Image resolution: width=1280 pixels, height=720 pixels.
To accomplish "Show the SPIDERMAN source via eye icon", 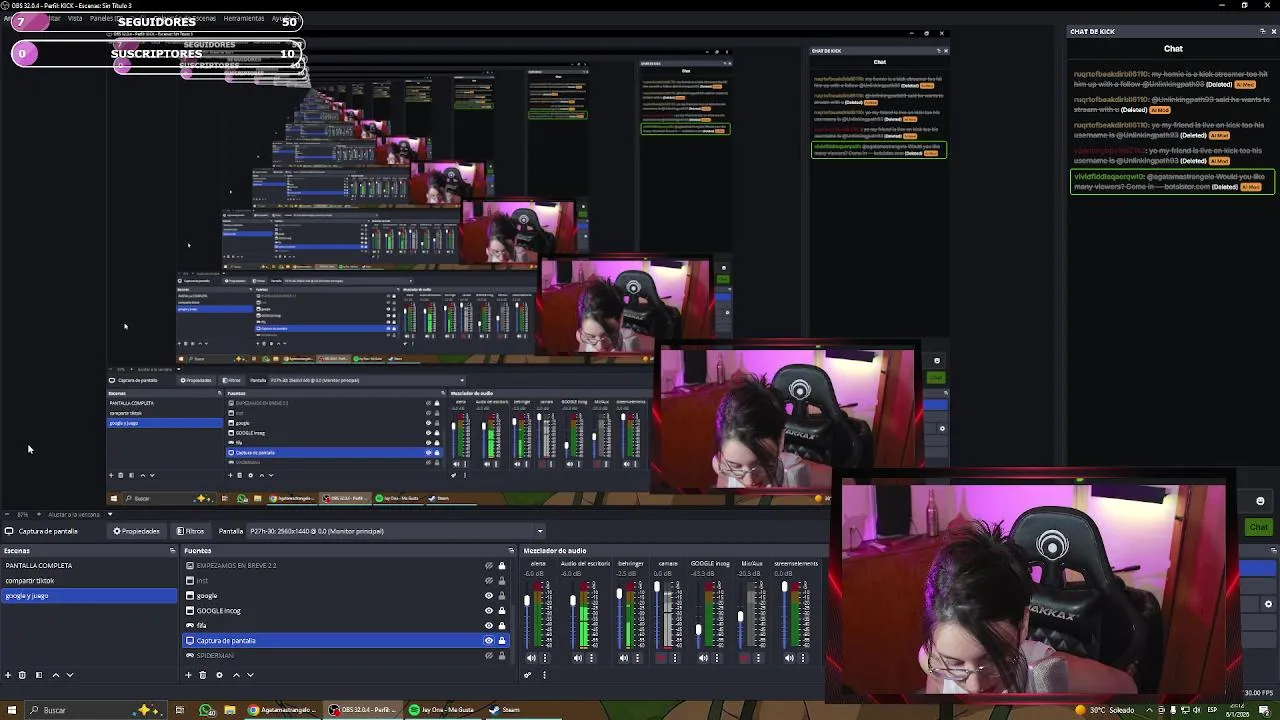I will click(x=489, y=656).
